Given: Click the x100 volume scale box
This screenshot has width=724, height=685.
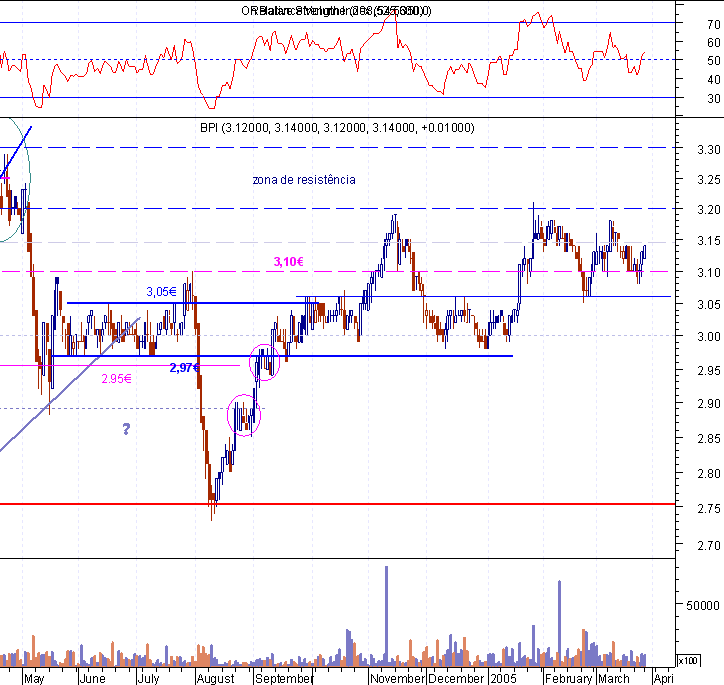Looking at the screenshot, I should (x=688, y=661).
